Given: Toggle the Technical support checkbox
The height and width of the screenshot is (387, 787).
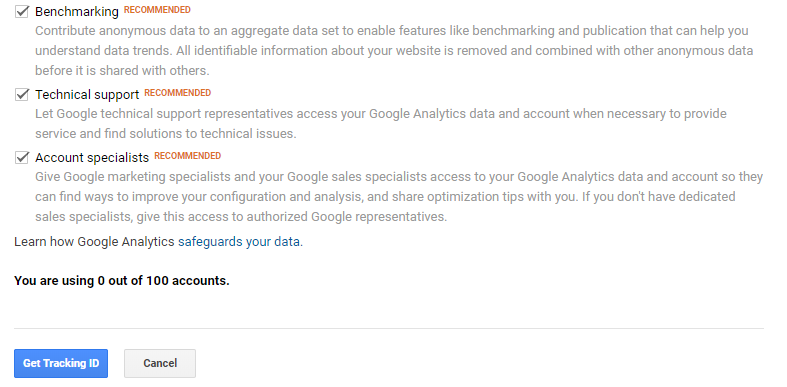Looking at the screenshot, I should tap(22, 94).
